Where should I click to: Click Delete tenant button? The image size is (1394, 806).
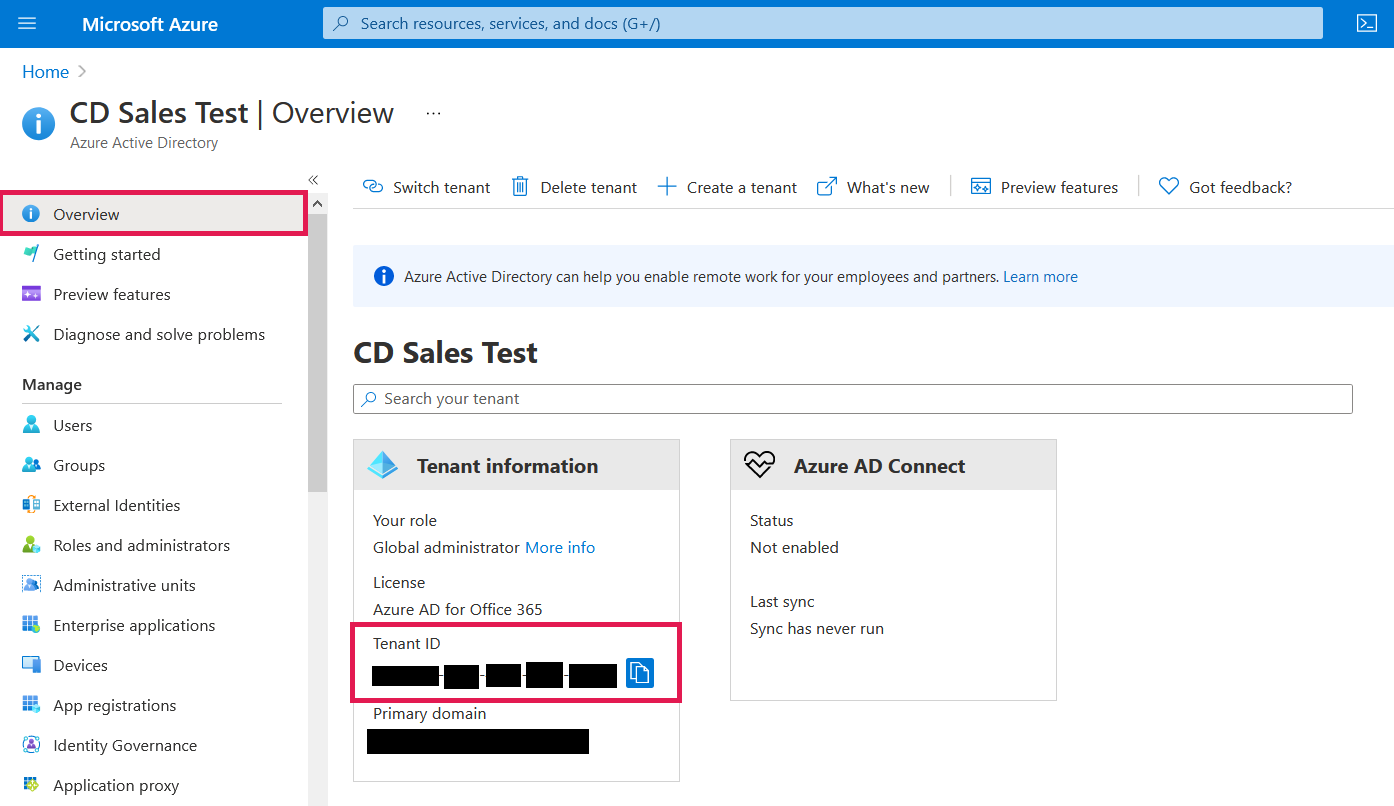click(574, 187)
